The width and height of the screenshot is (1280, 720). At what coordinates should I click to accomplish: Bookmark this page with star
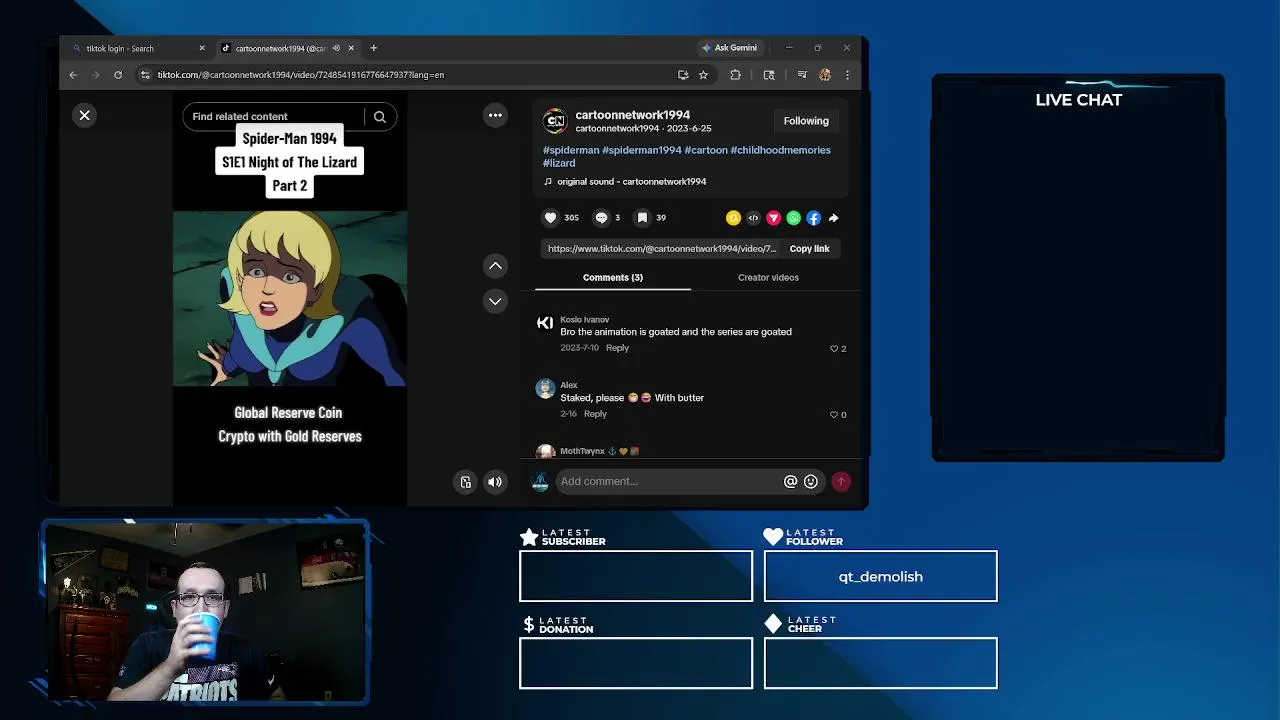pos(703,75)
